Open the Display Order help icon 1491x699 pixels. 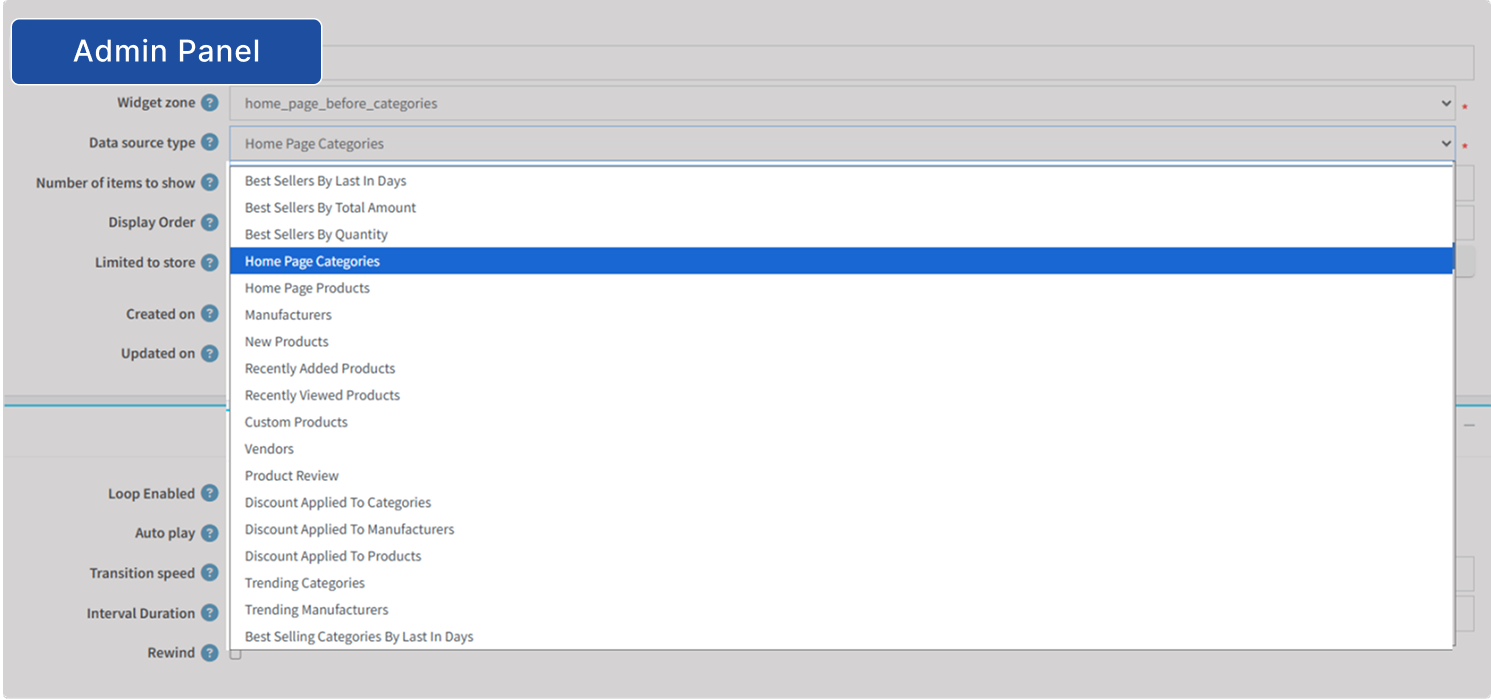[209, 223]
